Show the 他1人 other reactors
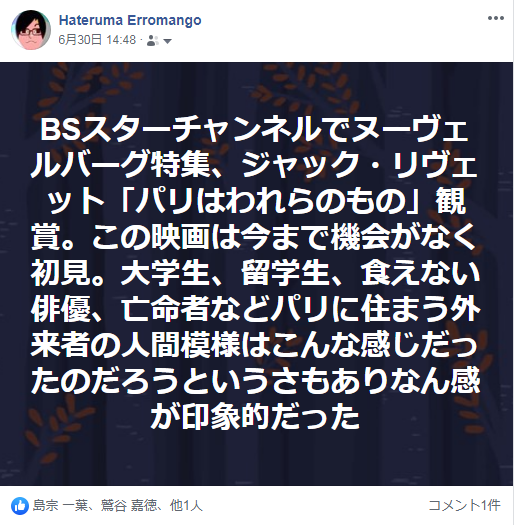 [x=186, y=506]
